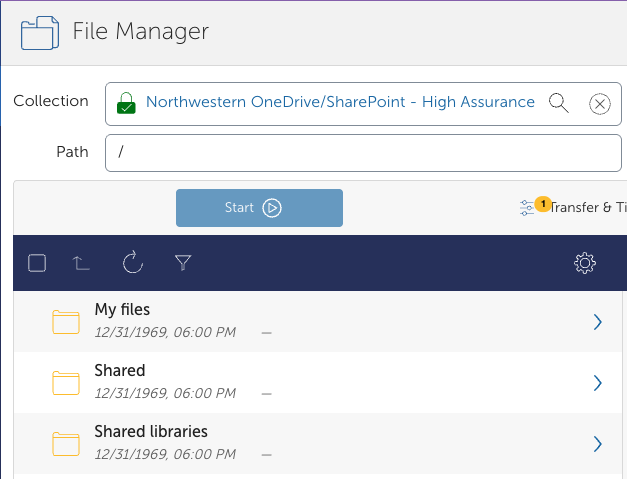
Task: Expand Shared folder with its chevron
Action: tap(598, 383)
